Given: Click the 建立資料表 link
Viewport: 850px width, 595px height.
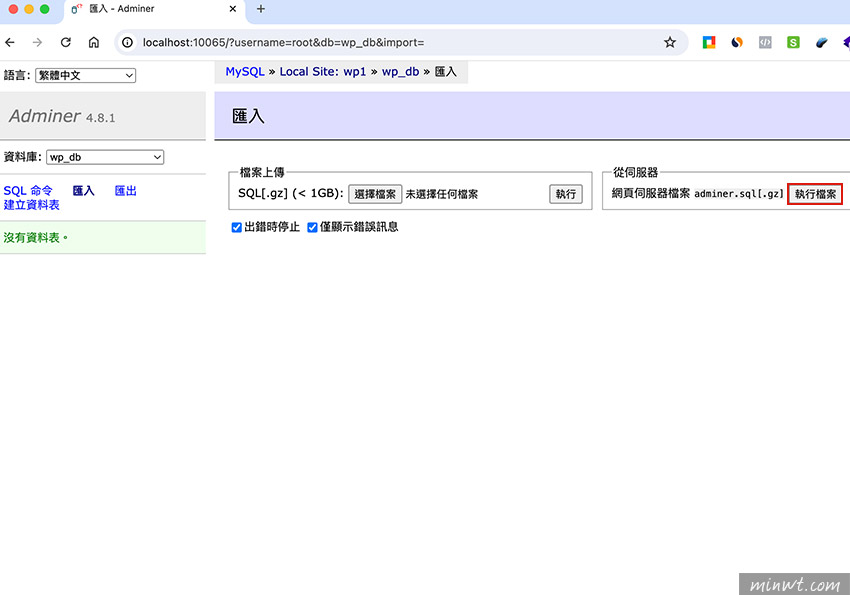Looking at the screenshot, I should tap(31, 205).
